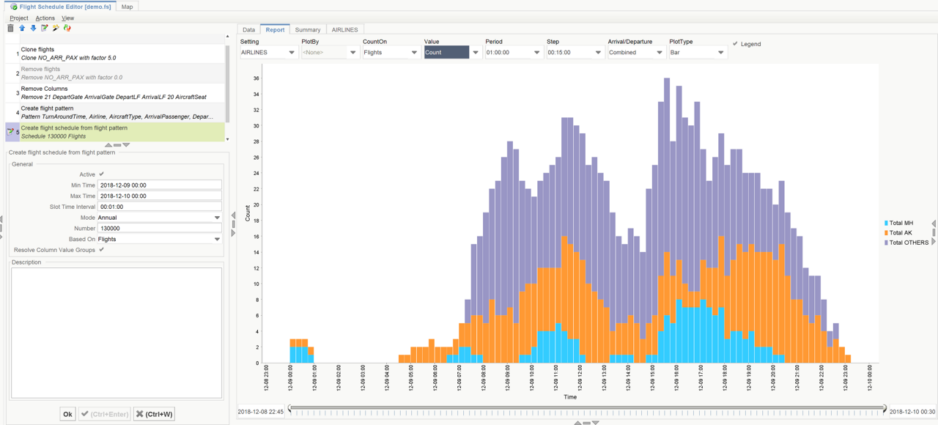Open the Mode dropdown set to Annual
Image resolution: width=938 pixels, height=425 pixels.
point(160,217)
